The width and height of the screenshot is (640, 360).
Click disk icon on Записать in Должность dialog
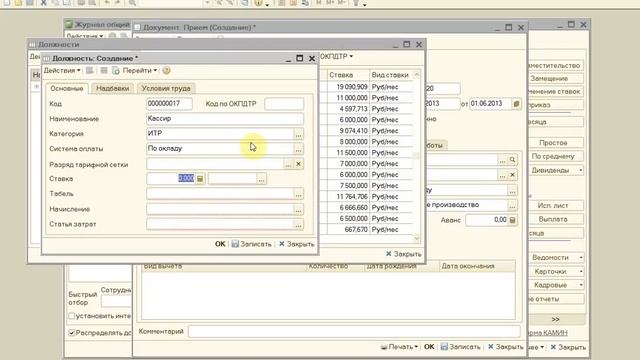(235, 244)
